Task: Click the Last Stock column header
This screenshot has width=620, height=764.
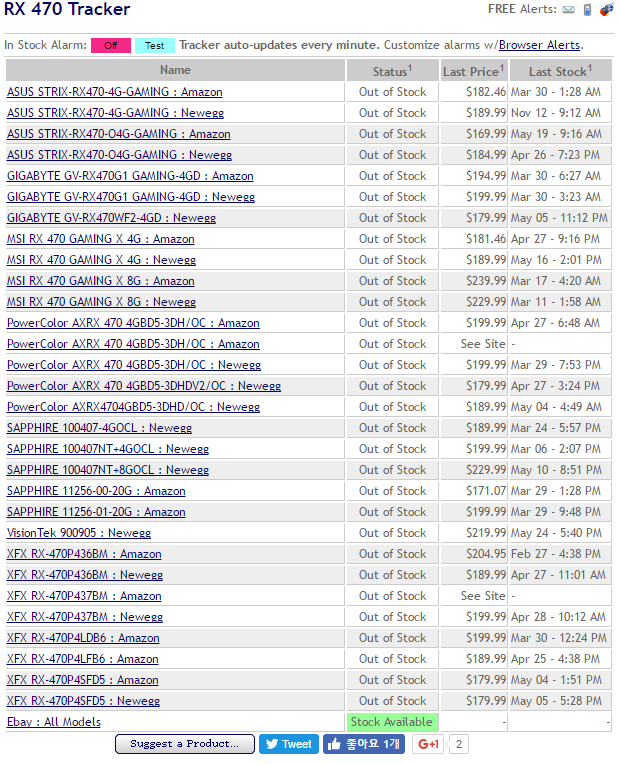Action: click(x=560, y=70)
